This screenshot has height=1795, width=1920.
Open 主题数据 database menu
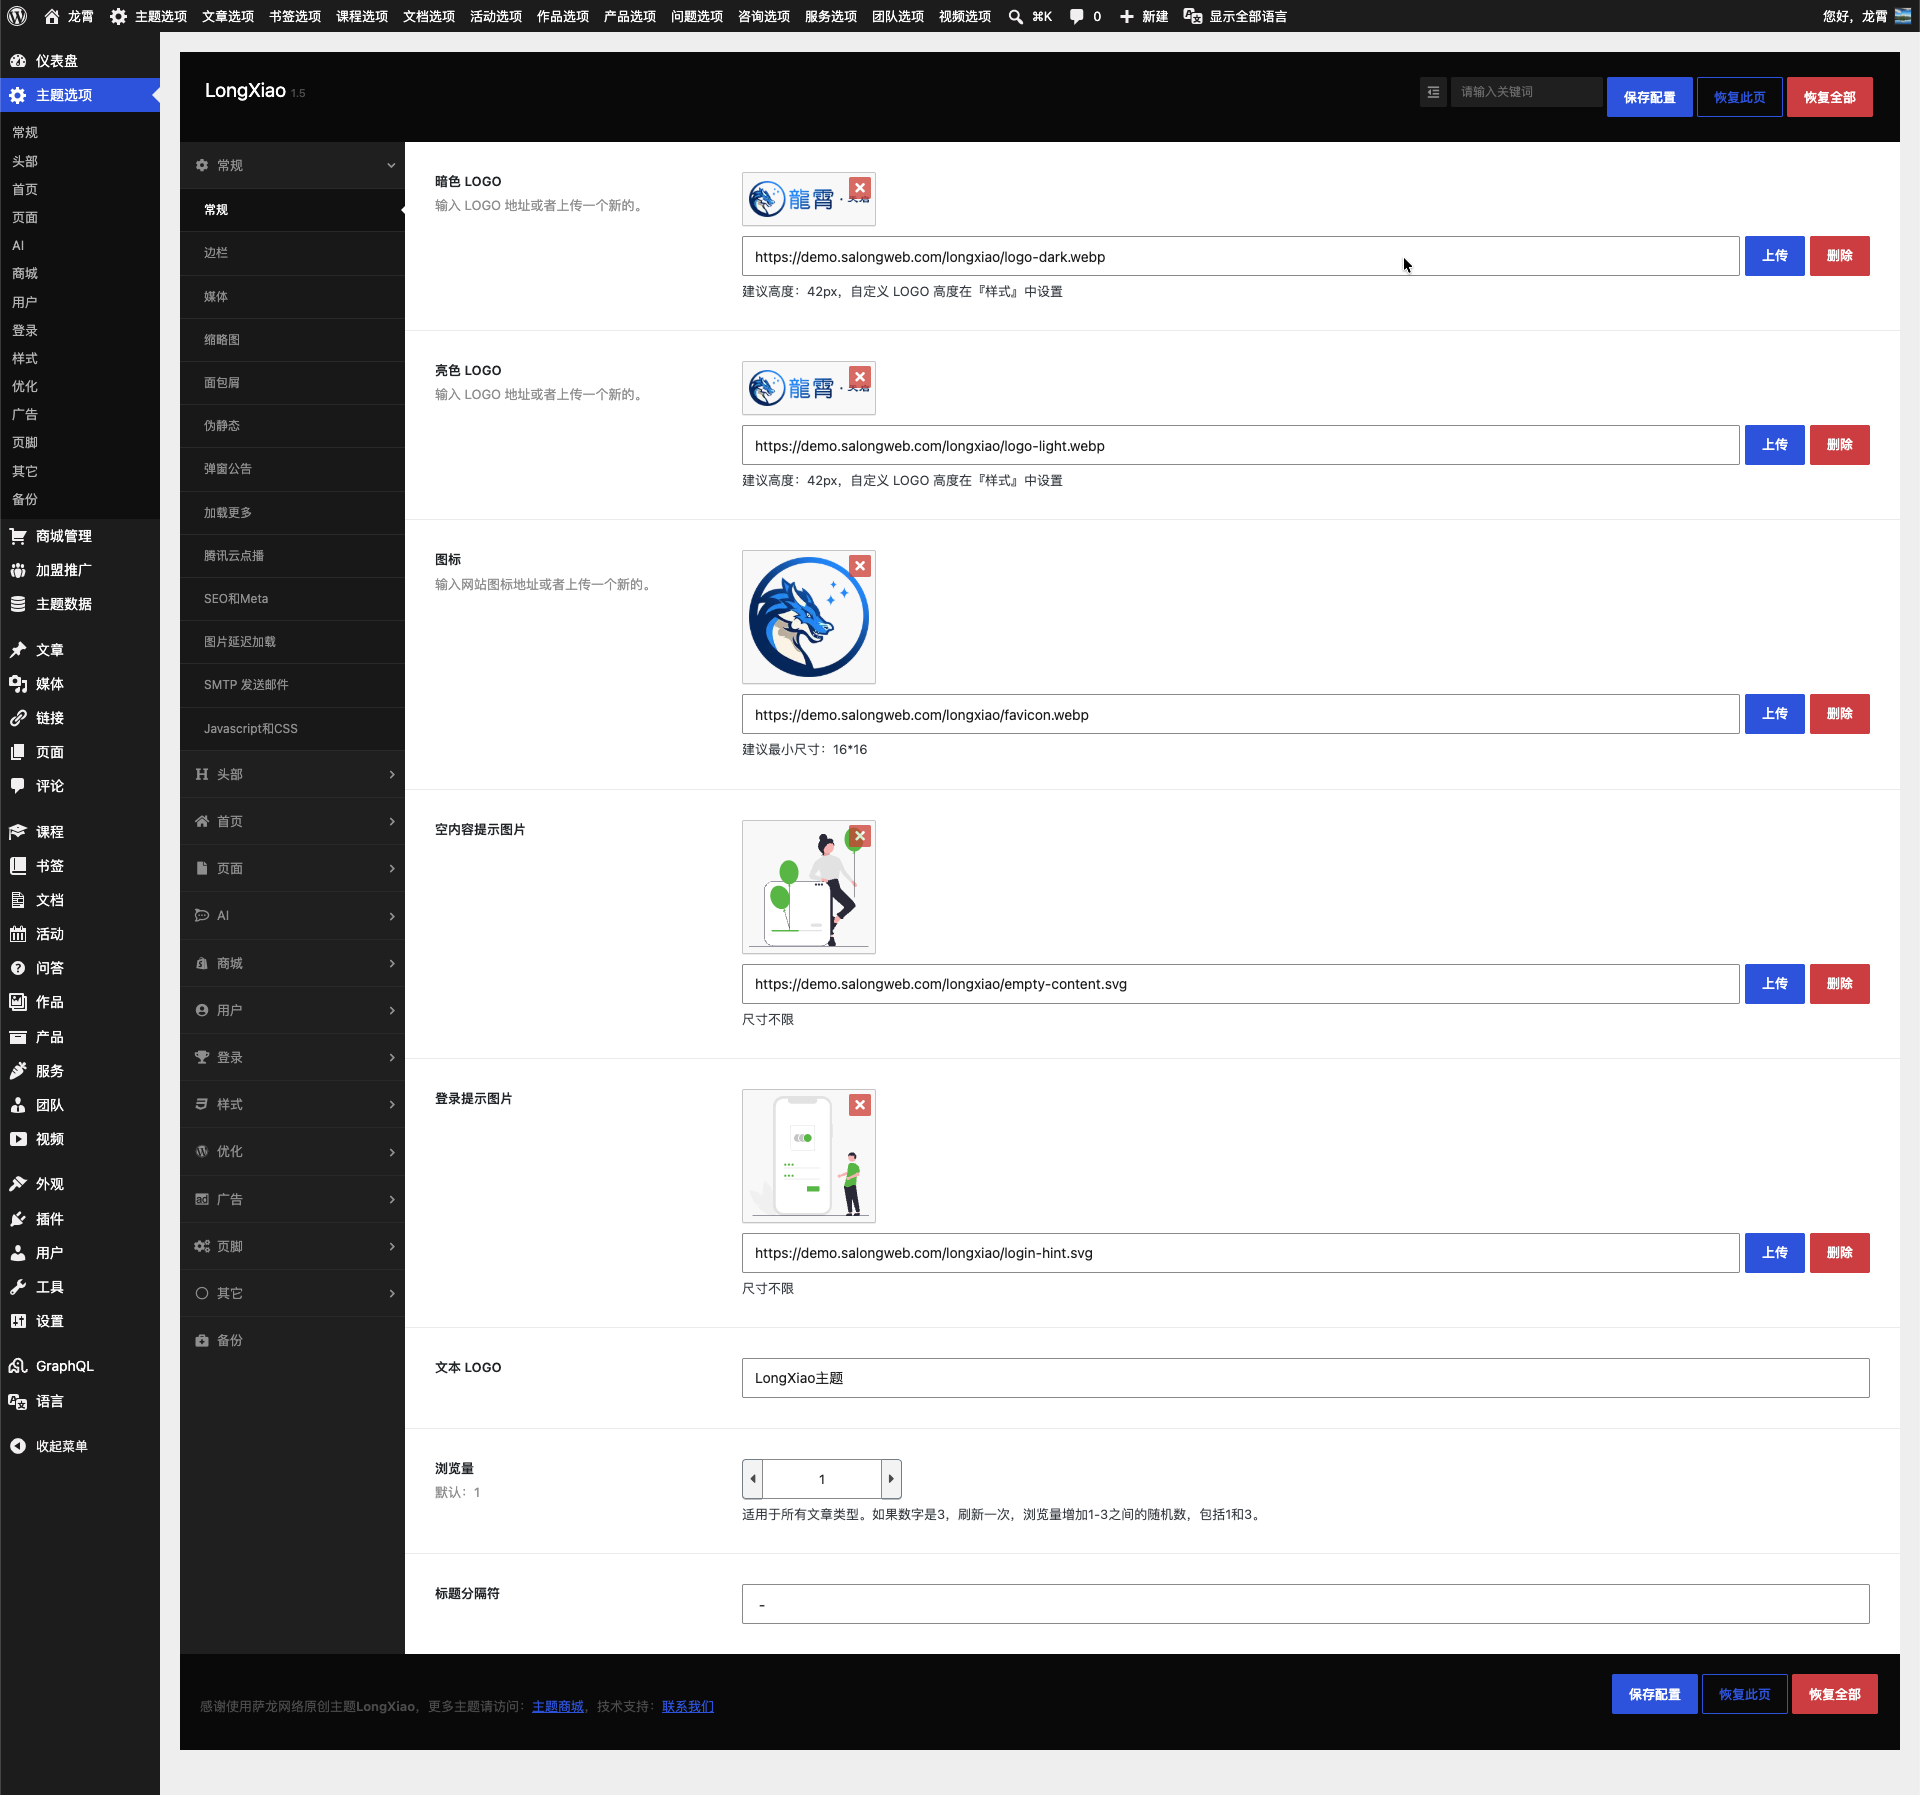pyautogui.click(x=80, y=604)
